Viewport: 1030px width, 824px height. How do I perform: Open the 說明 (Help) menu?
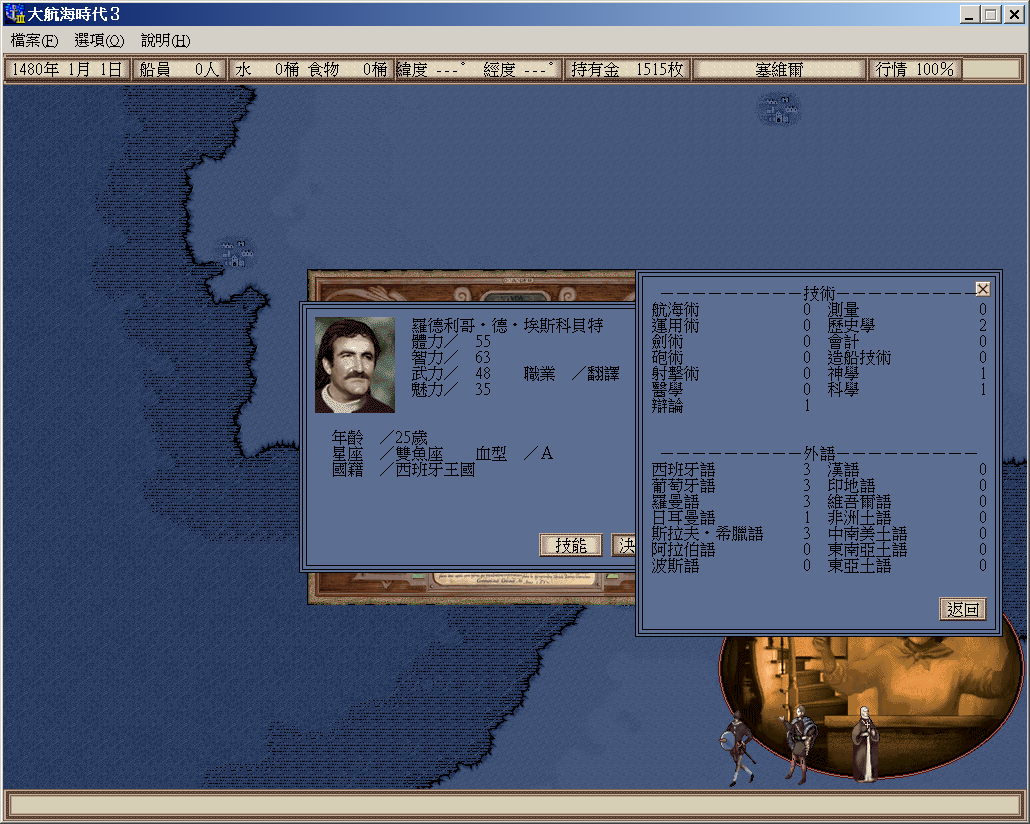pyautogui.click(x=165, y=41)
